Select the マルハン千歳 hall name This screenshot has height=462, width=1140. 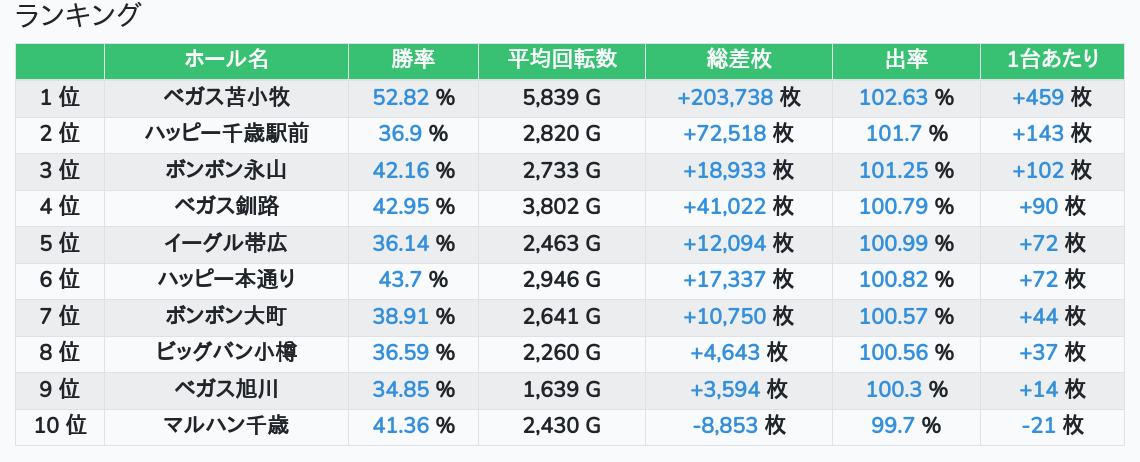click(x=226, y=425)
